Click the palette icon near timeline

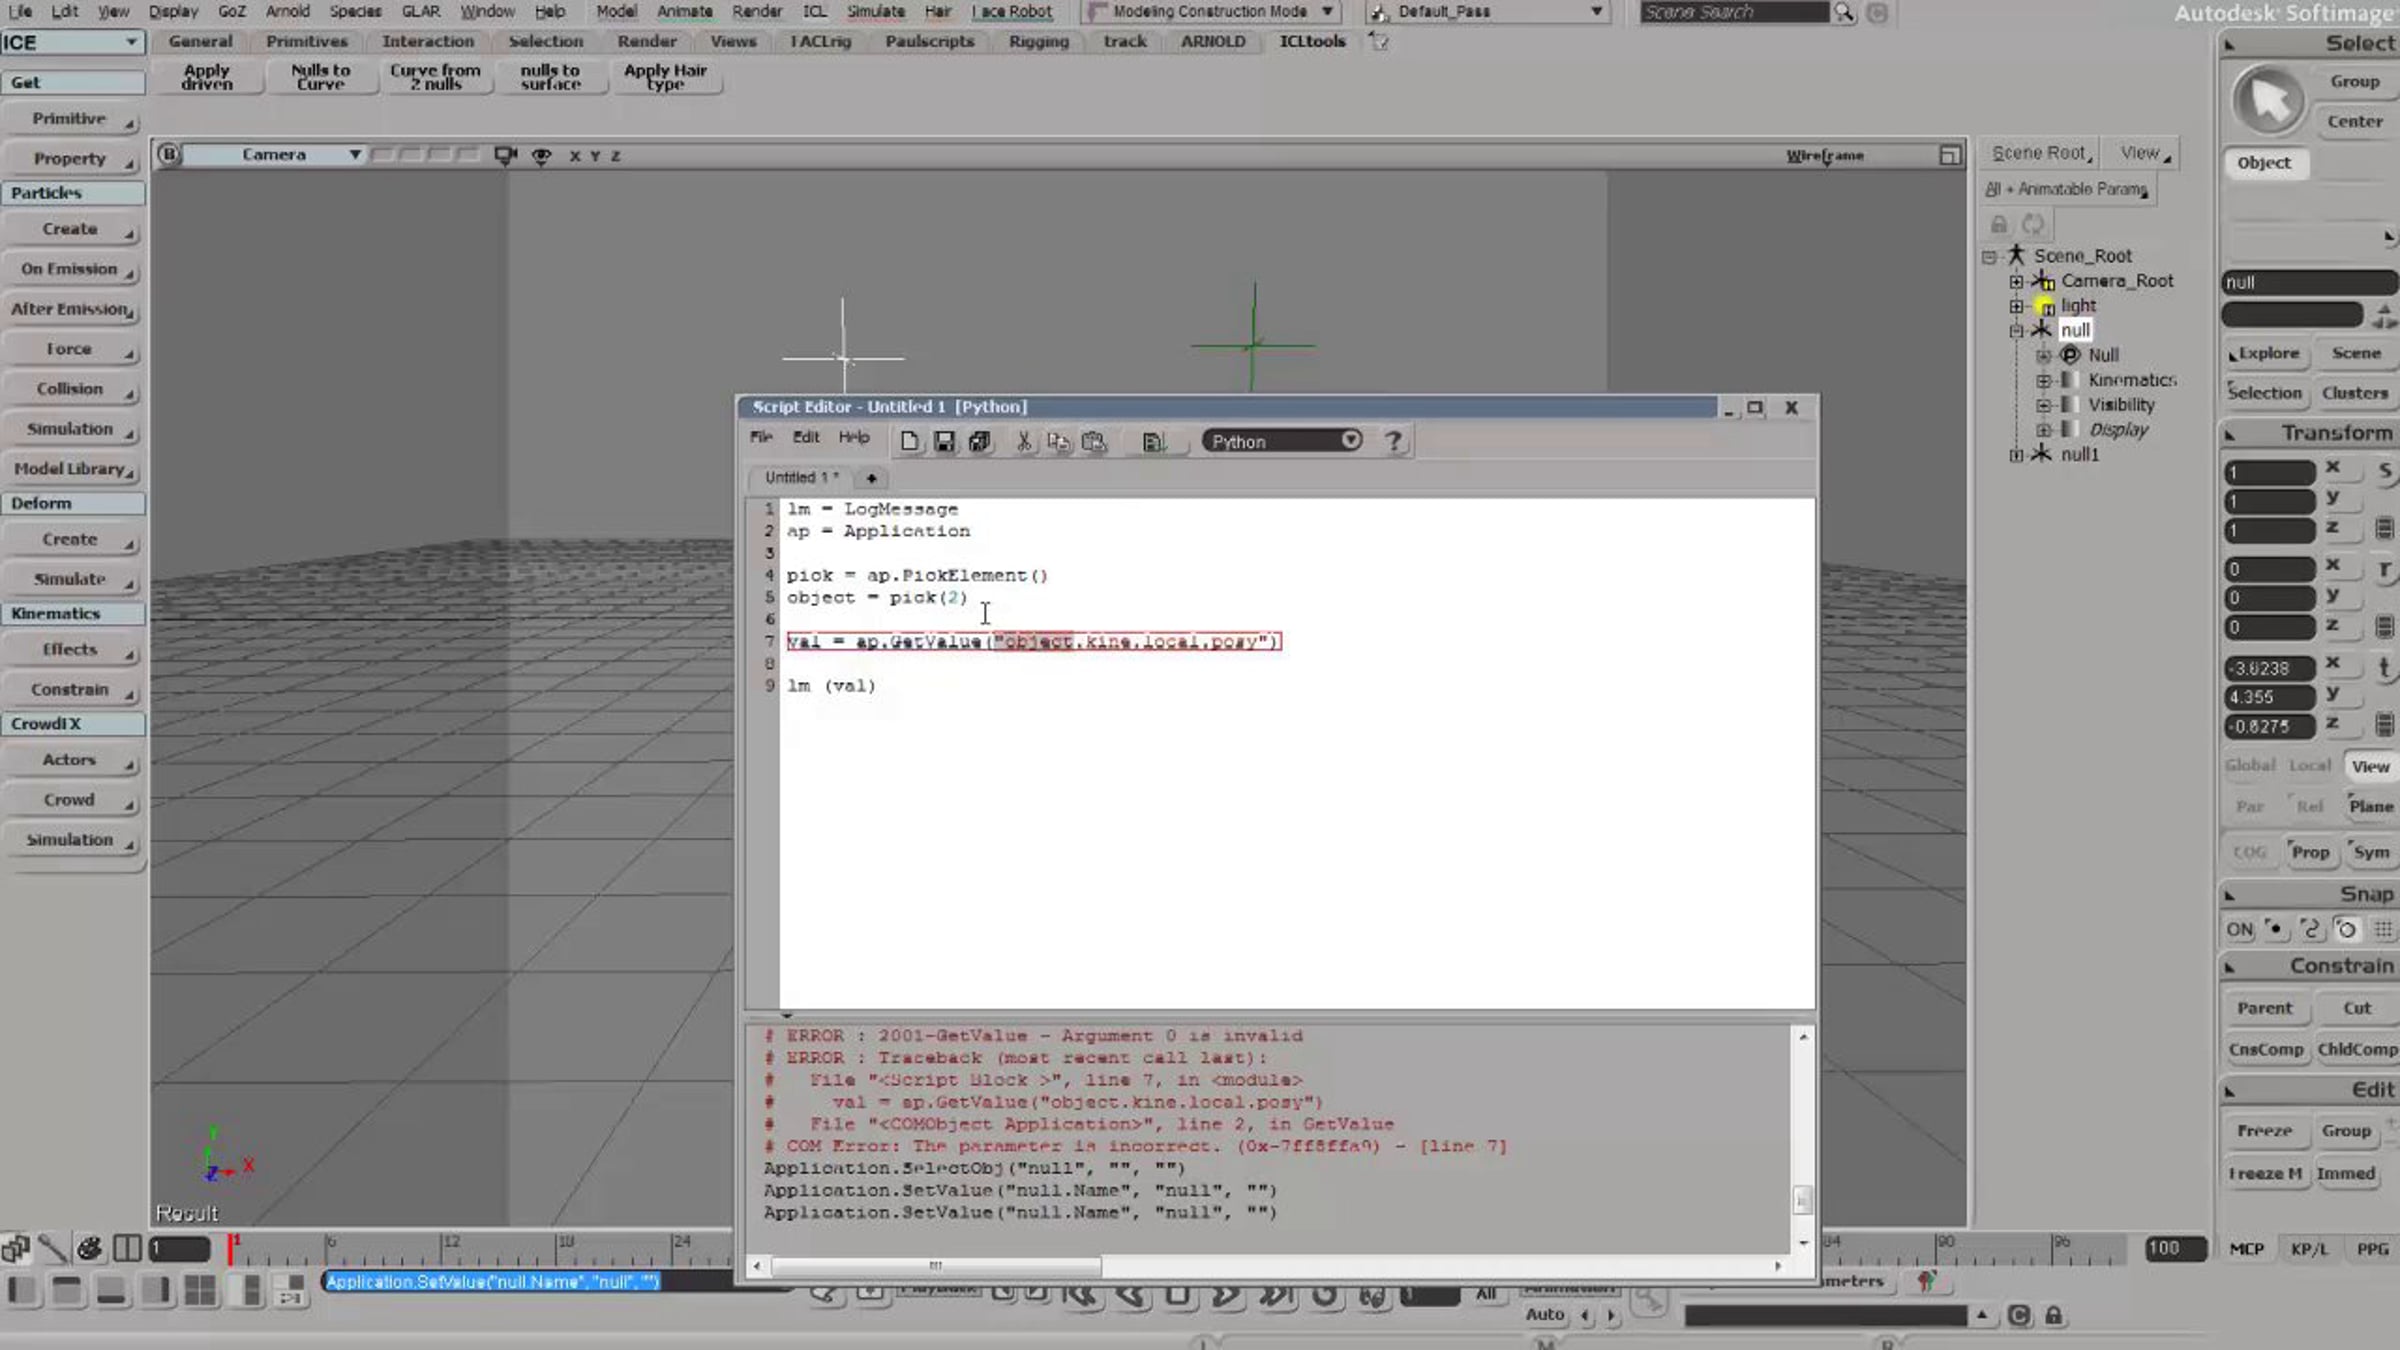[x=89, y=1248]
